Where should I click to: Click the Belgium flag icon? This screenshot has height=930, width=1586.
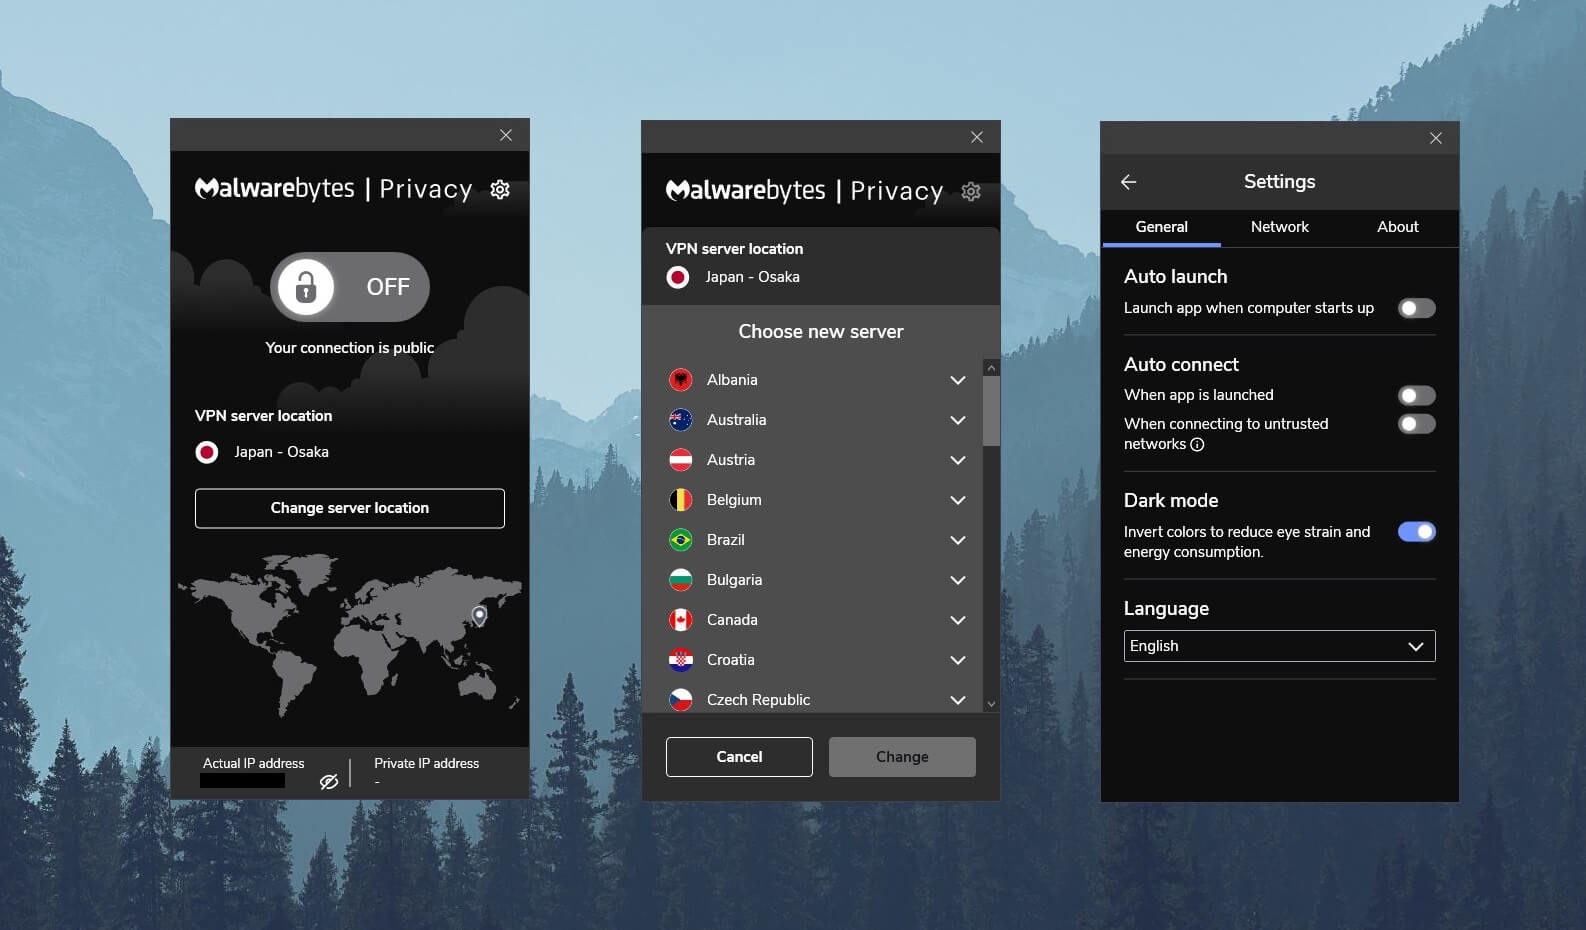(680, 500)
